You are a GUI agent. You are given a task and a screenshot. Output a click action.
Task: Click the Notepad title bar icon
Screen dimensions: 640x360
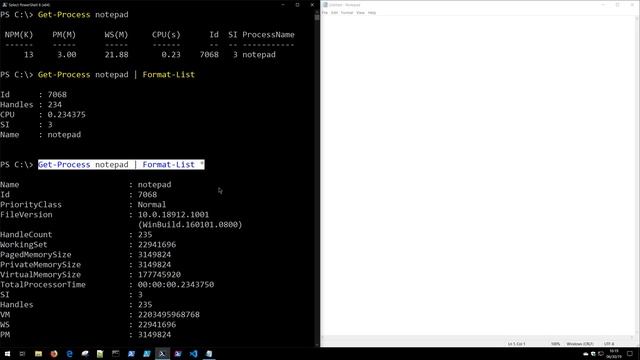[325, 5]
